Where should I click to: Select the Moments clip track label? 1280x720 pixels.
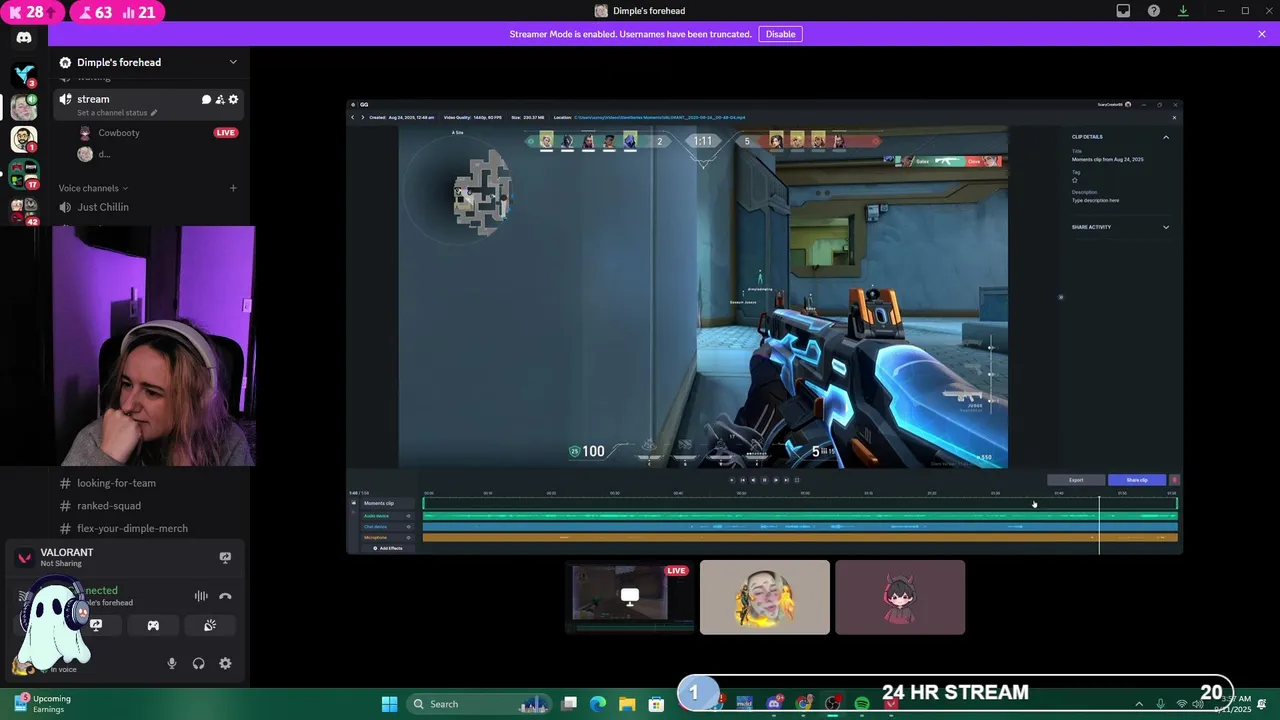(379, 503)
